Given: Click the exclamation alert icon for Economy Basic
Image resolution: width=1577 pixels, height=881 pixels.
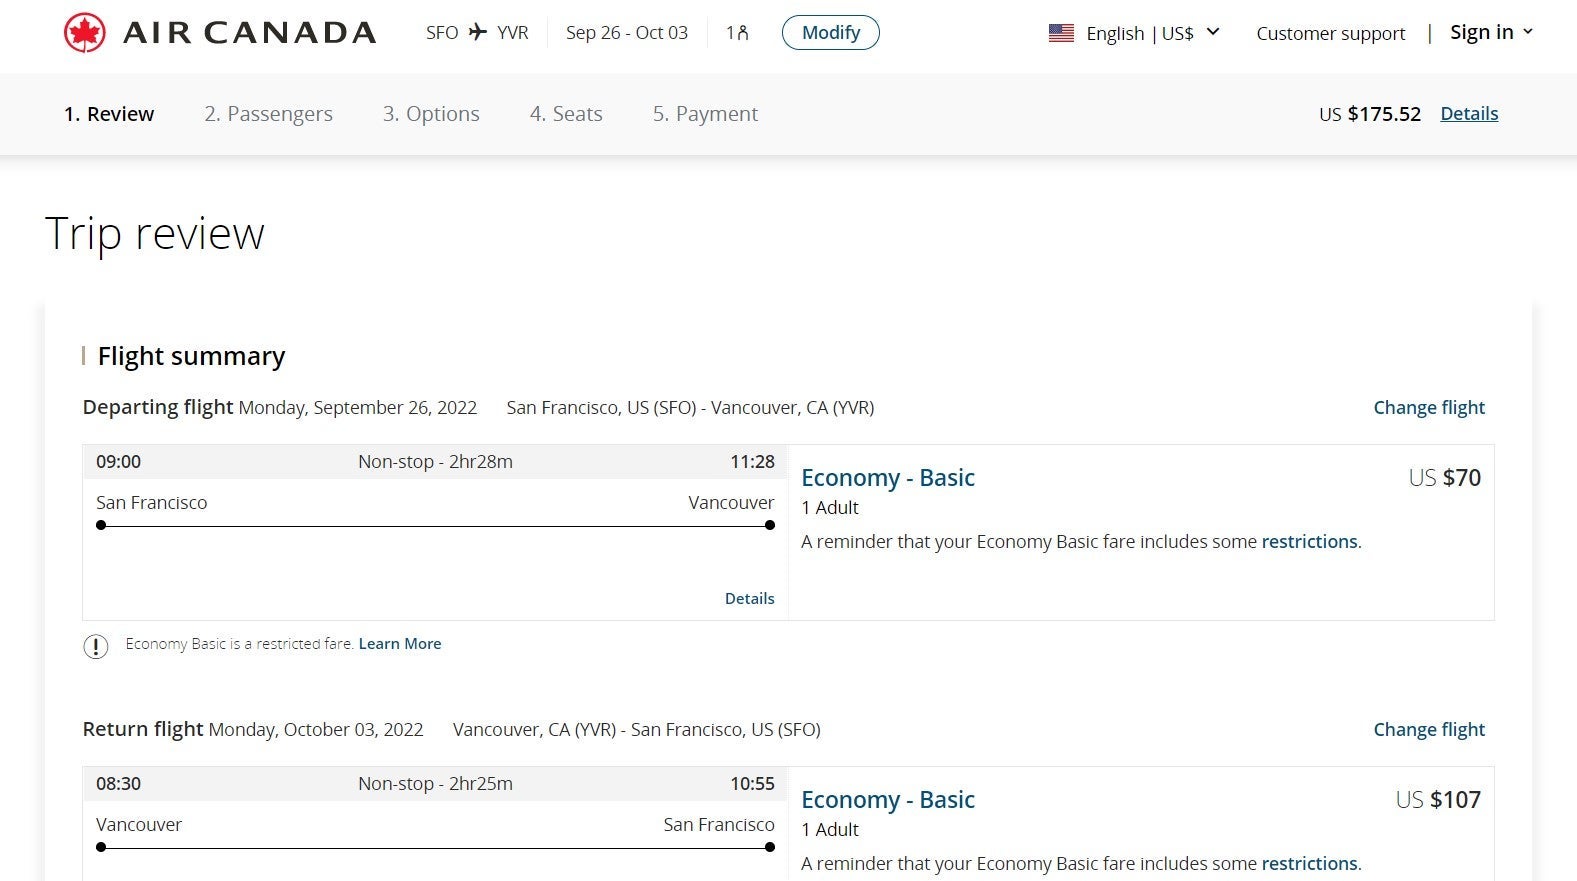Looking at the screenshot, I should (95, 646).
